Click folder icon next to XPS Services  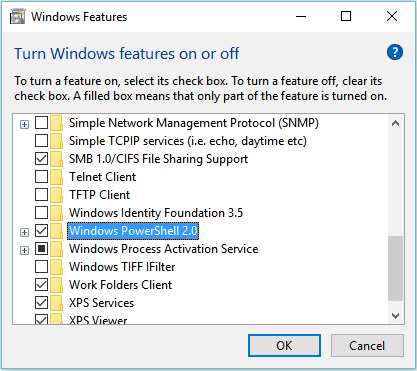[x=57, y=303]
